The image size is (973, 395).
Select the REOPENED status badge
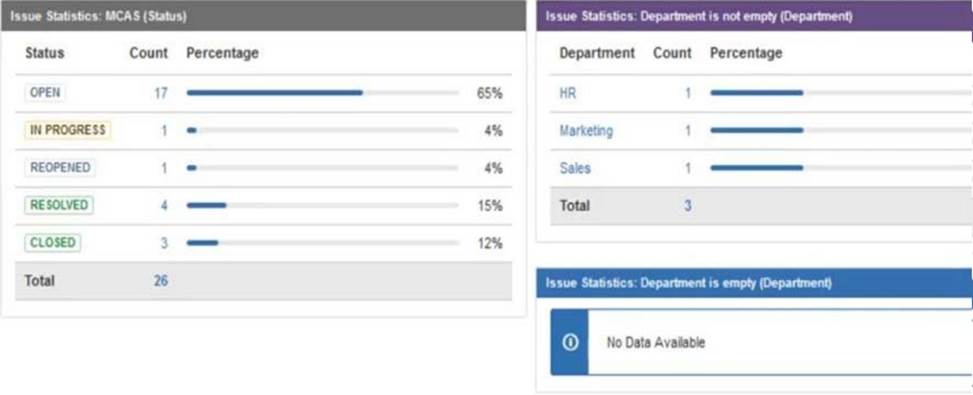[60, 168]
